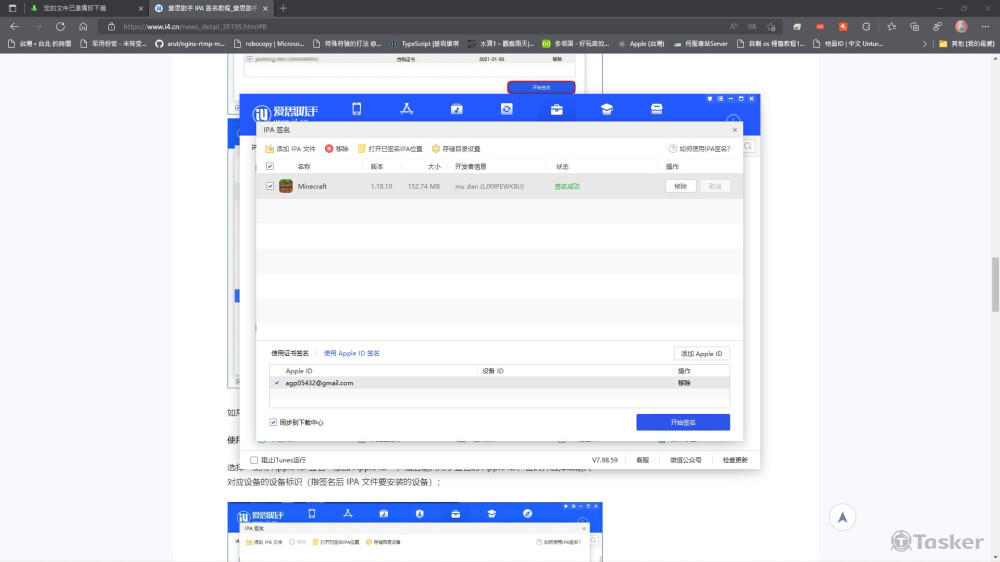Image resolution: width=1000 pixels, height=562 pixels.
Task: Open the browser settings ellipsis menu
Action: click(985, 26)
